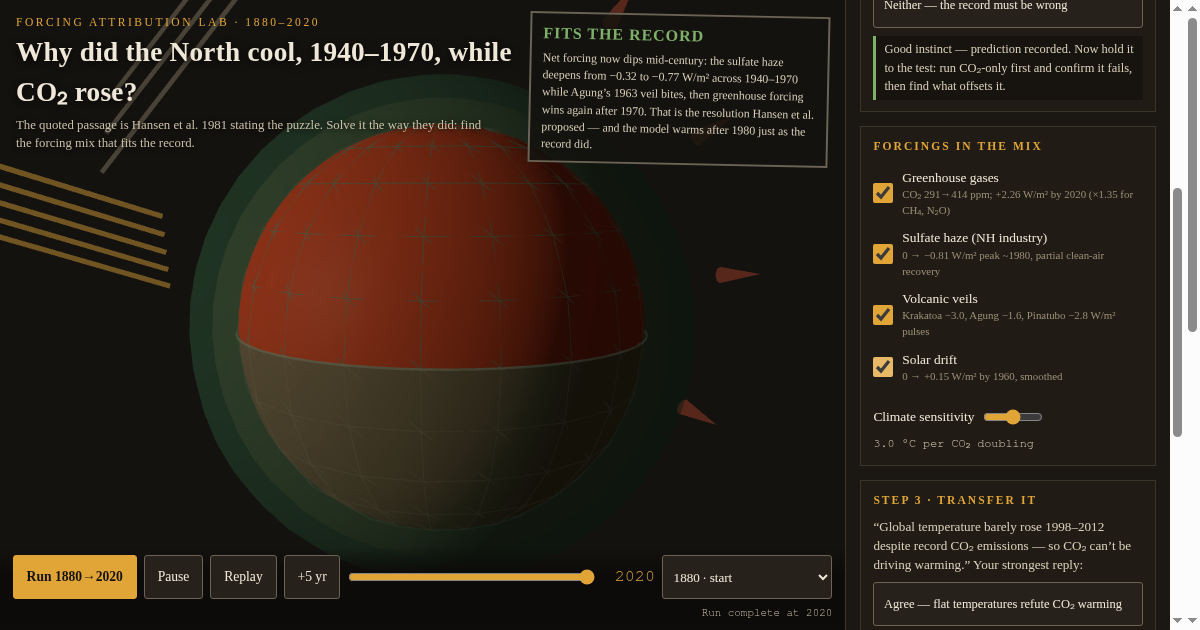The width and height of the screenshot is (1200, 630).
Task: Disable the Solar drift forcing
Action: (883, 367)
